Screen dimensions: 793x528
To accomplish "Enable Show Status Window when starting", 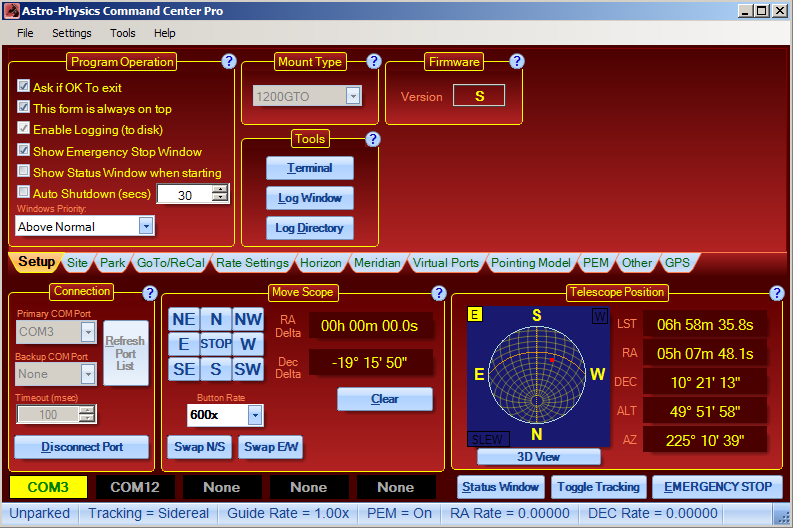I will pos(23,171).
